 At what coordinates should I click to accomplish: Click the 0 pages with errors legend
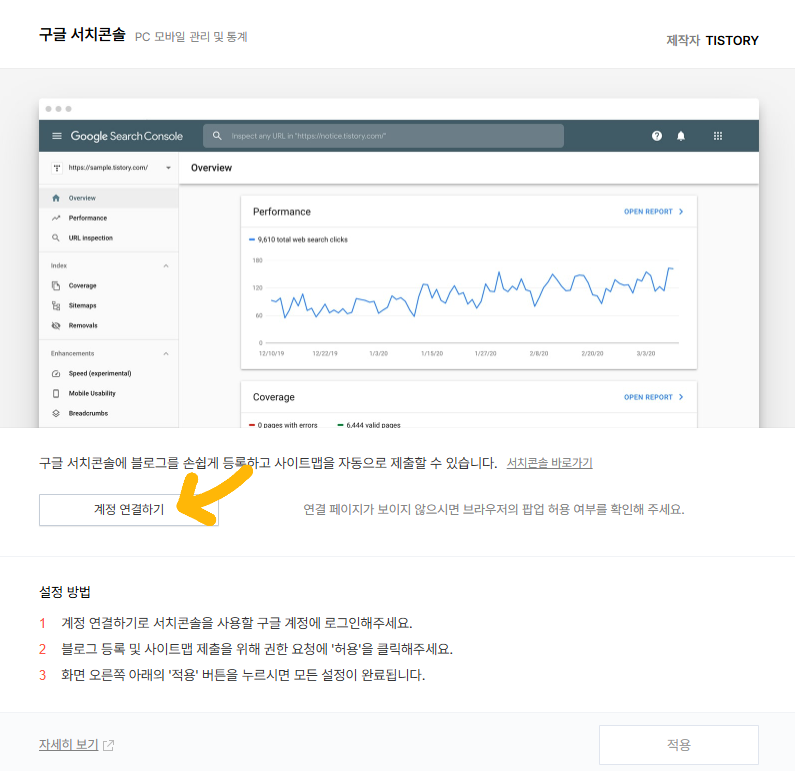coord(283,425)
